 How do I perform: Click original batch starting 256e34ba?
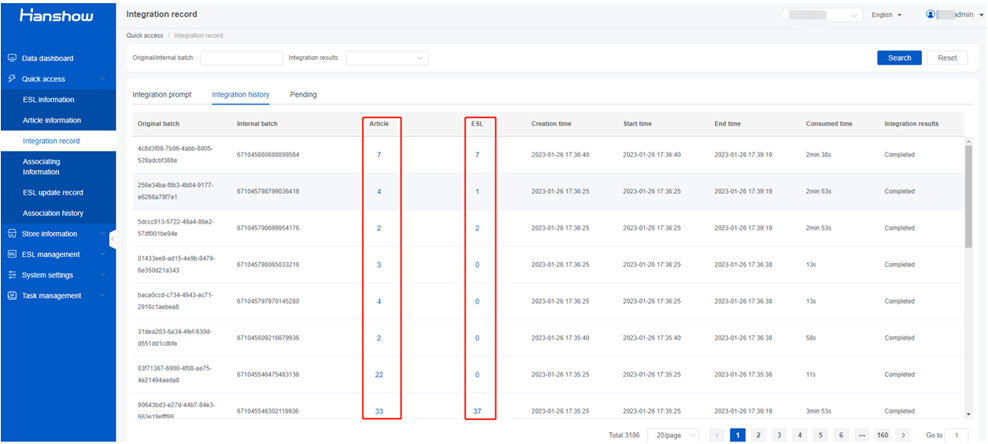pos(176,191)
